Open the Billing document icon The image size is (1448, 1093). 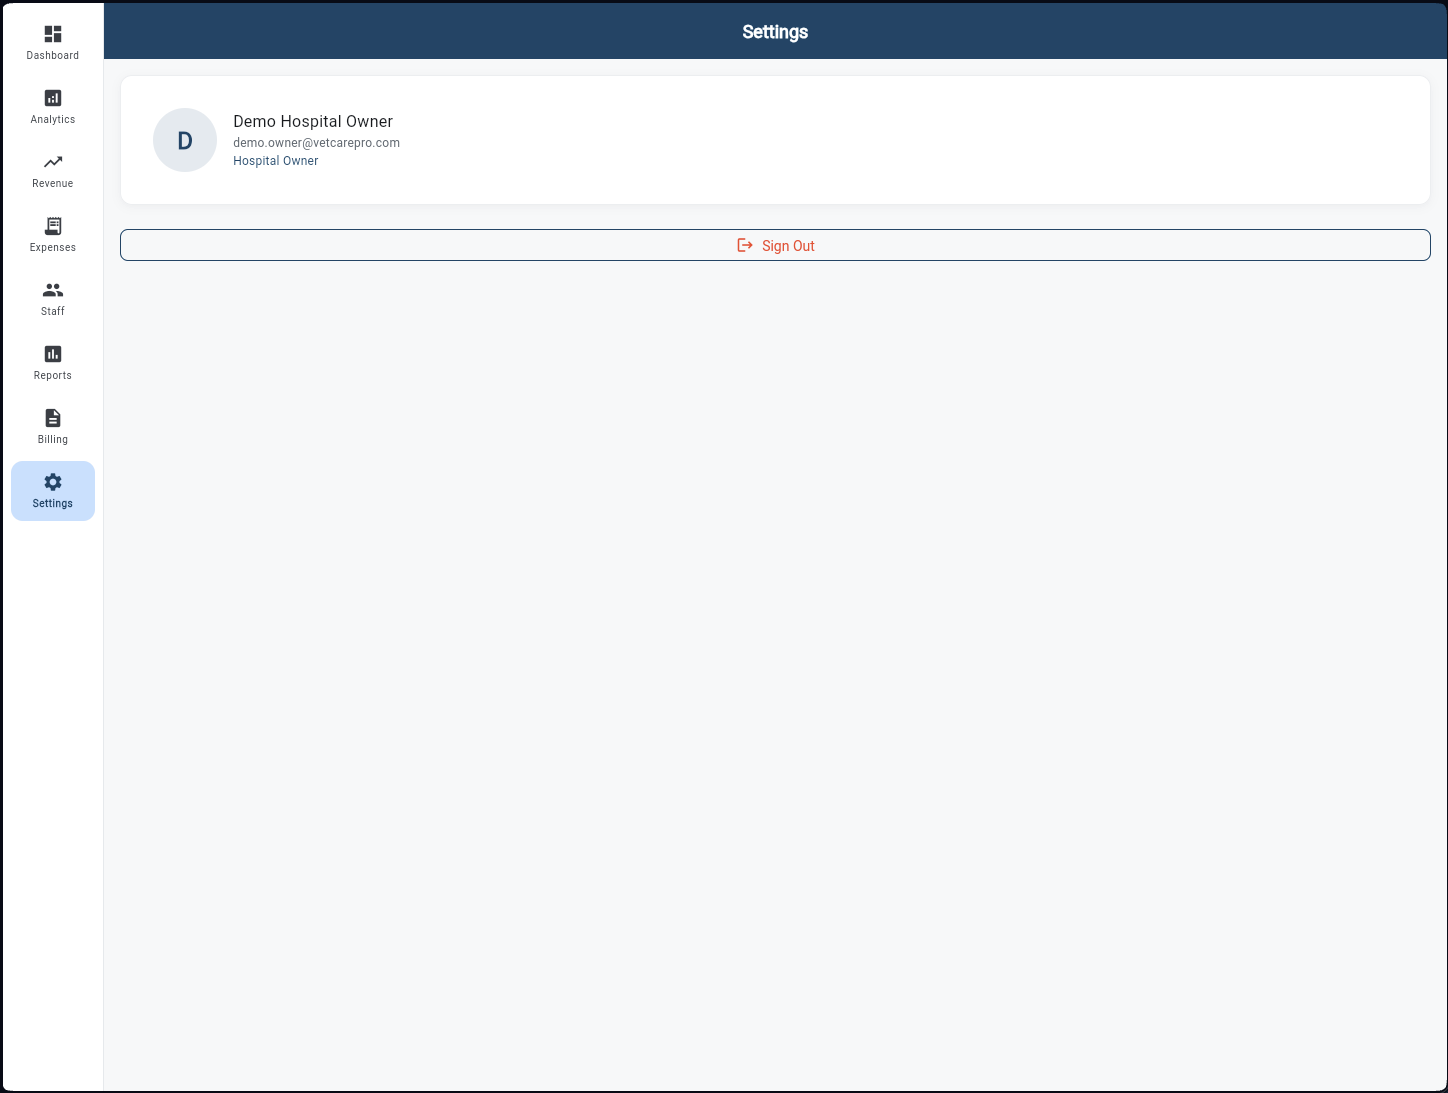tap(52, 417)
